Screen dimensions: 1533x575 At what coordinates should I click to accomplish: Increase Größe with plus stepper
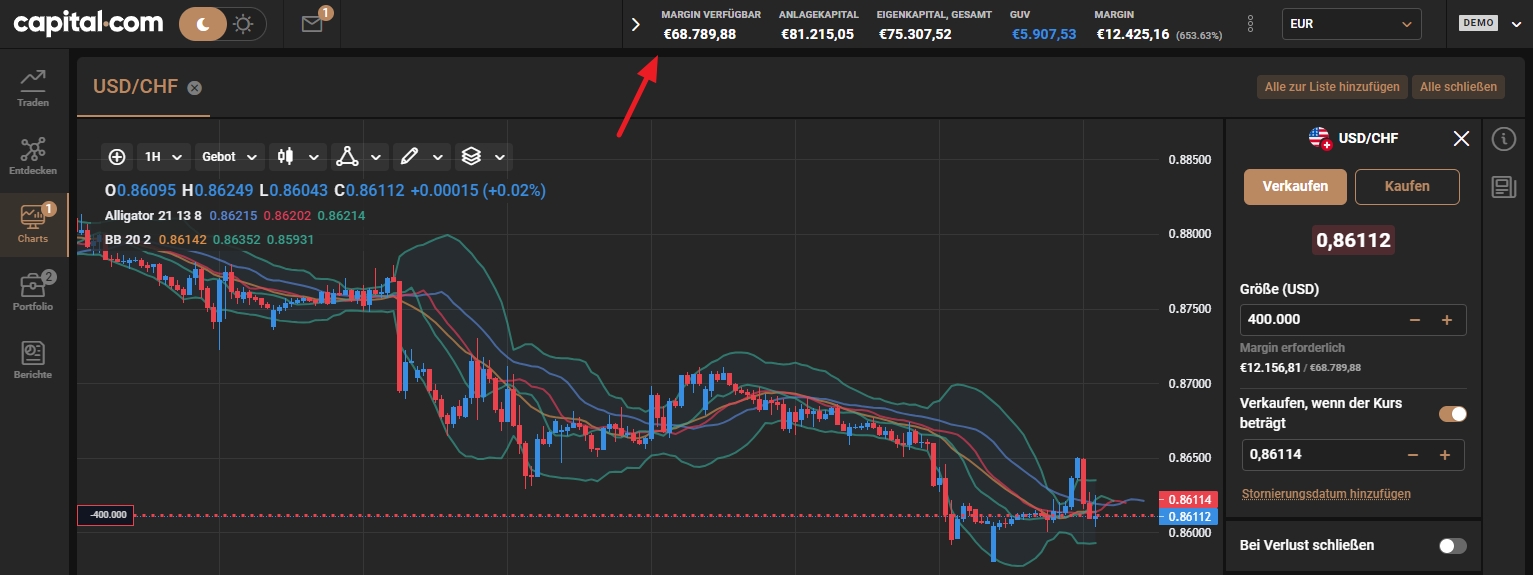pos(1446,320)
